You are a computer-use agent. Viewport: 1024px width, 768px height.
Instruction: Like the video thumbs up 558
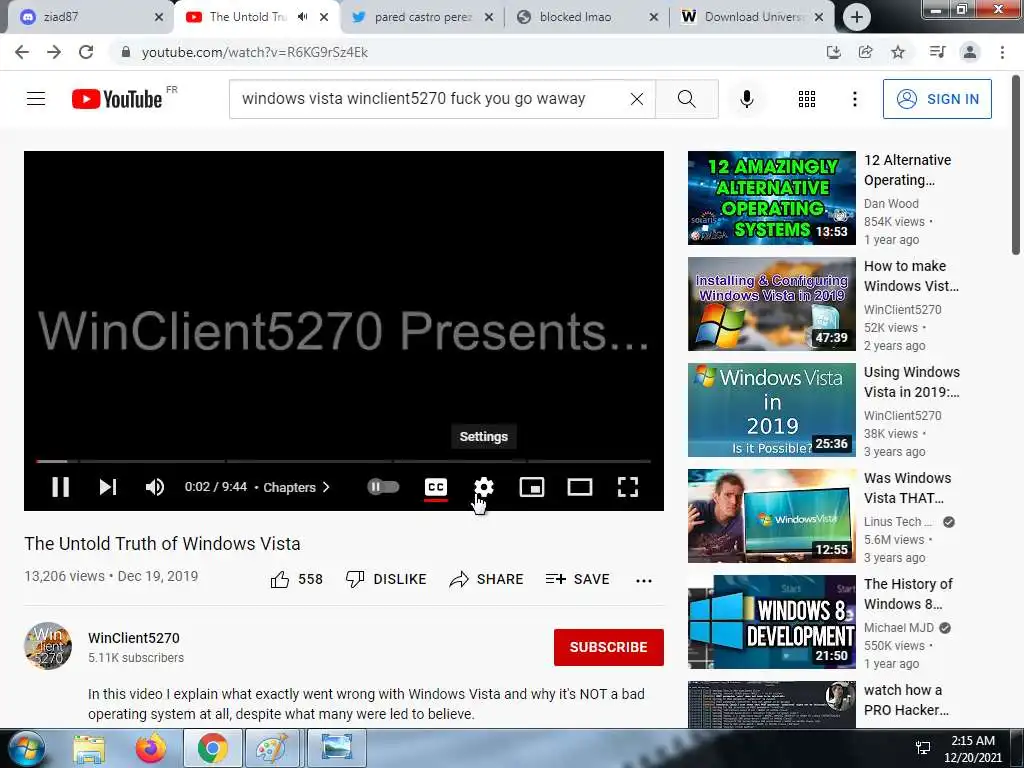(x=296, y=579)
